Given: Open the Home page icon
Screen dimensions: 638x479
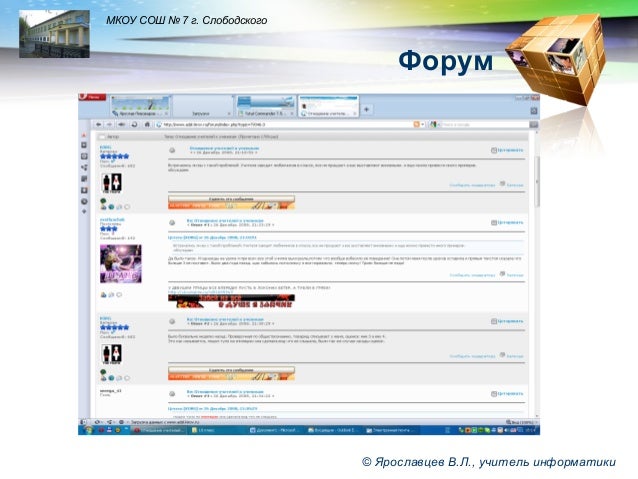Looking at the screenshot, I should [x=147, y=125].
